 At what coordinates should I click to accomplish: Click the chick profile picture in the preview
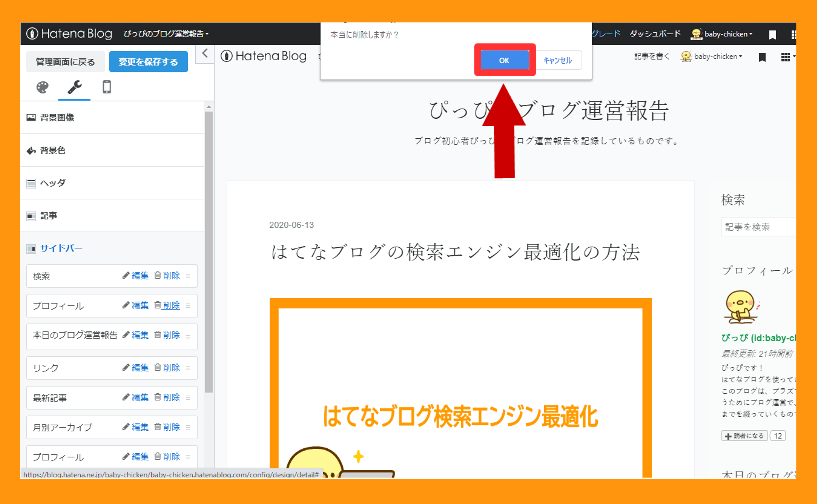(x=740, y=307)
